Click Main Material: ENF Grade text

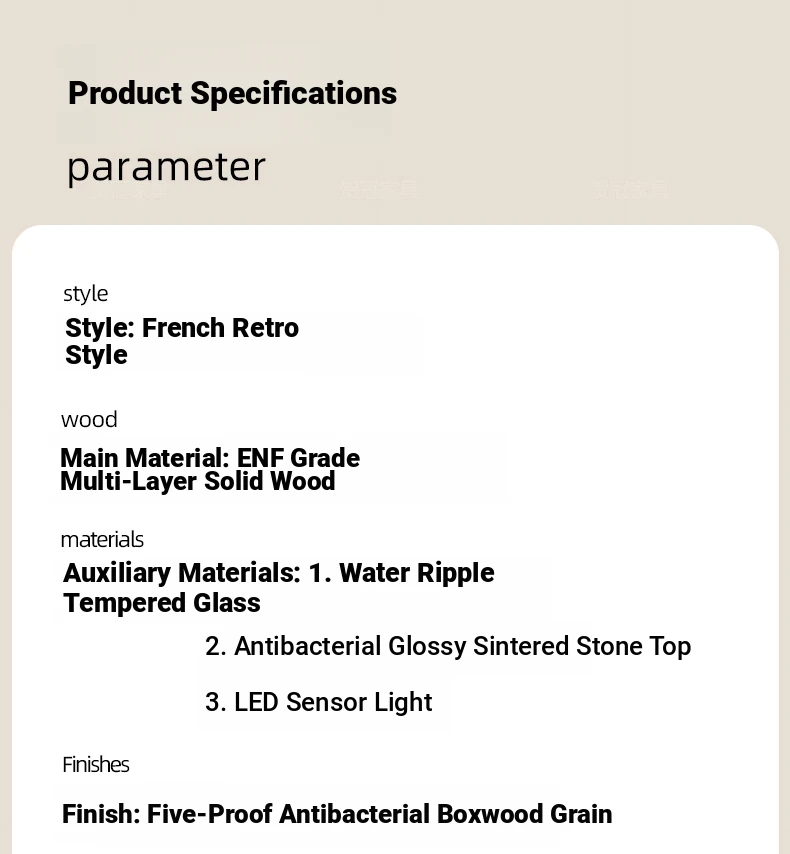(210, 458)
